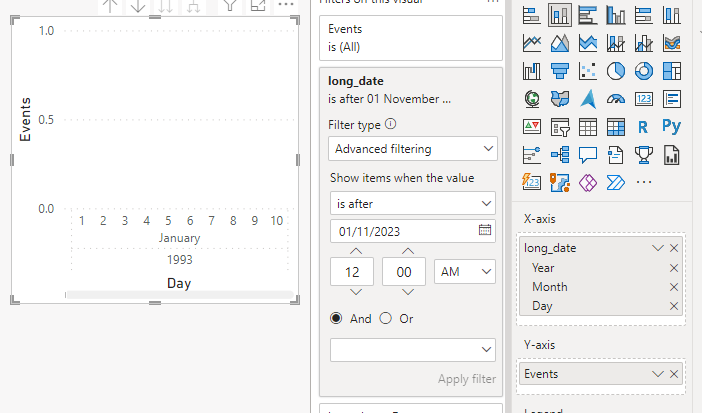702x413 pixels.
Task: Choose the table visual
Action: click(588, 127)
